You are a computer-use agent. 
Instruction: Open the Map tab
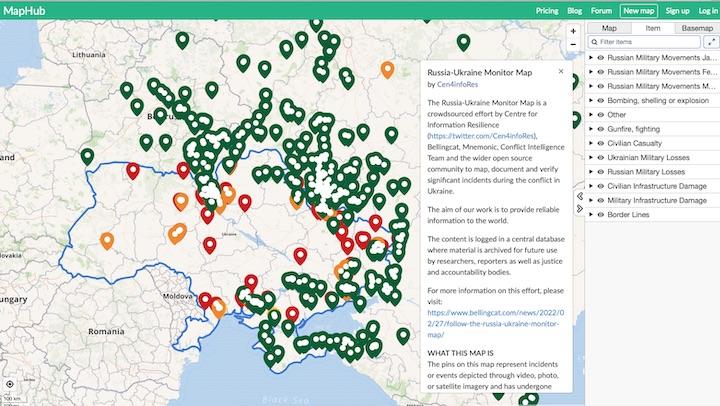pos(608,29)
